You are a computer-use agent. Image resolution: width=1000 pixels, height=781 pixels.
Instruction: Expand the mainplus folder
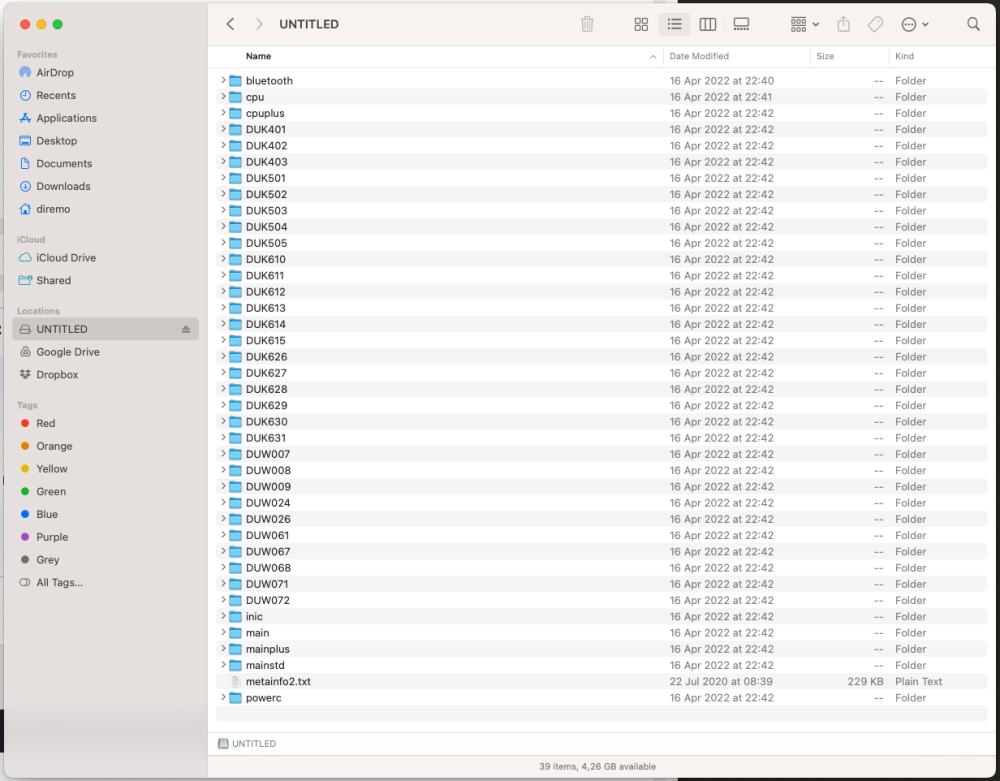pyautogui.click(x=223, y=649)
